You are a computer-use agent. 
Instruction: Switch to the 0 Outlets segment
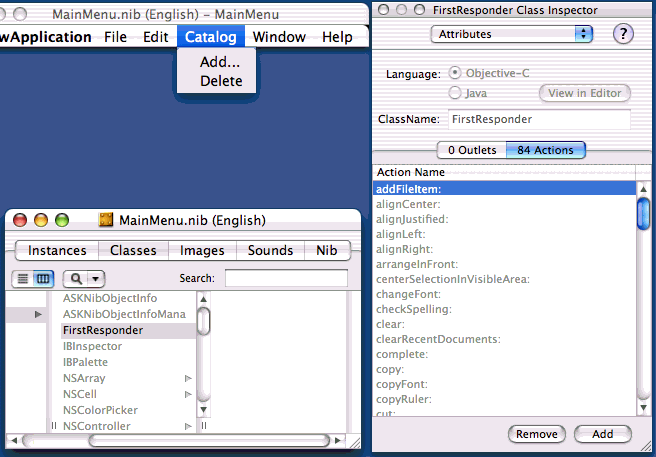click(471, 150)
